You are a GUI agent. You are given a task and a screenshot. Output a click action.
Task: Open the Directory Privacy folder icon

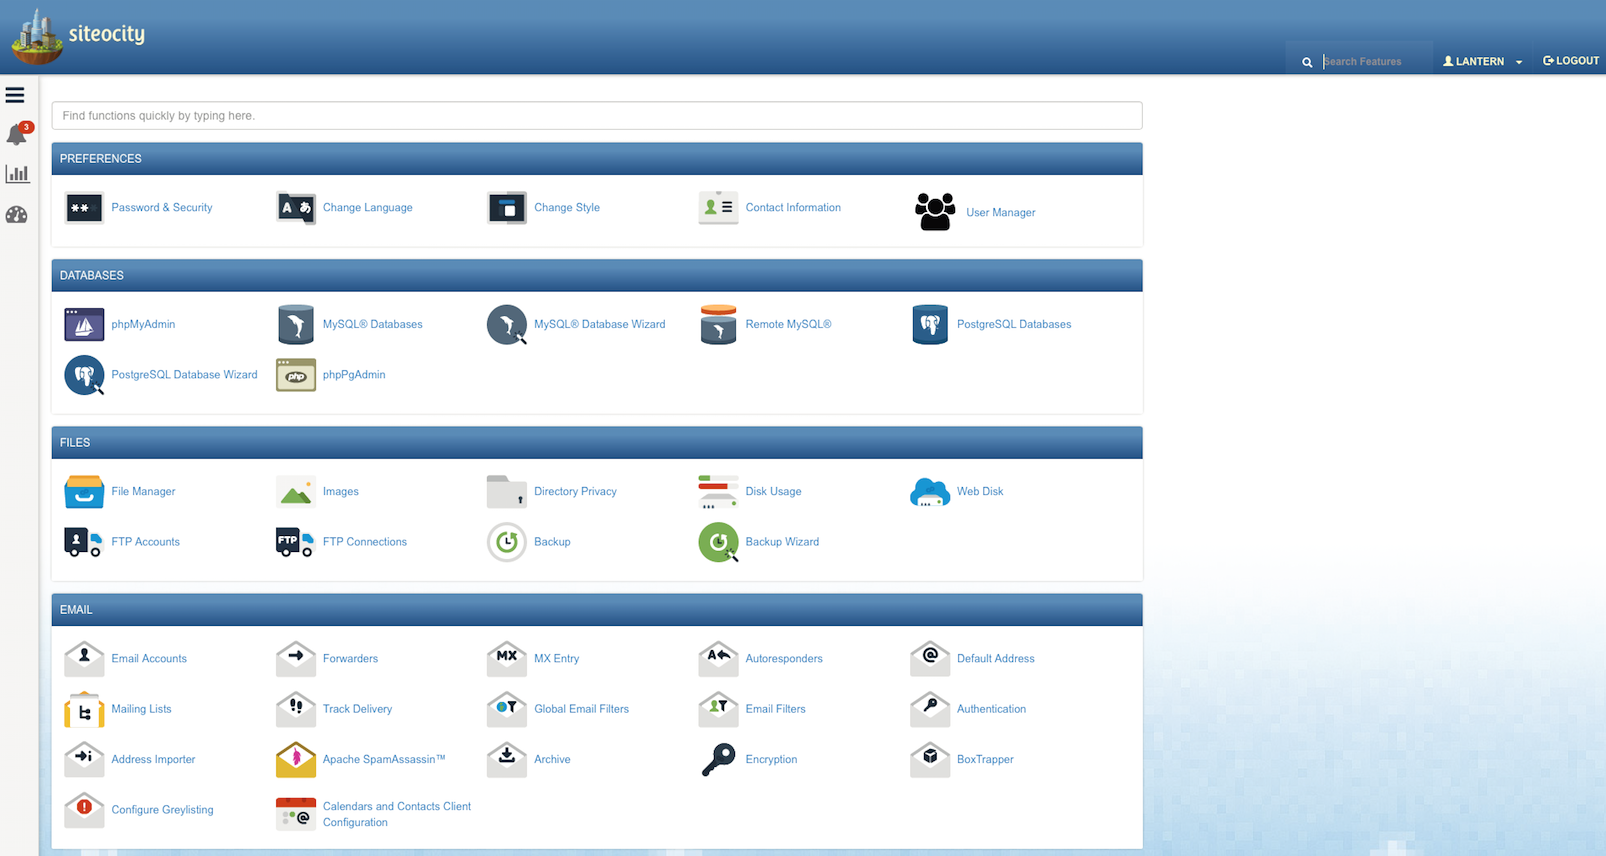(507, 491)
